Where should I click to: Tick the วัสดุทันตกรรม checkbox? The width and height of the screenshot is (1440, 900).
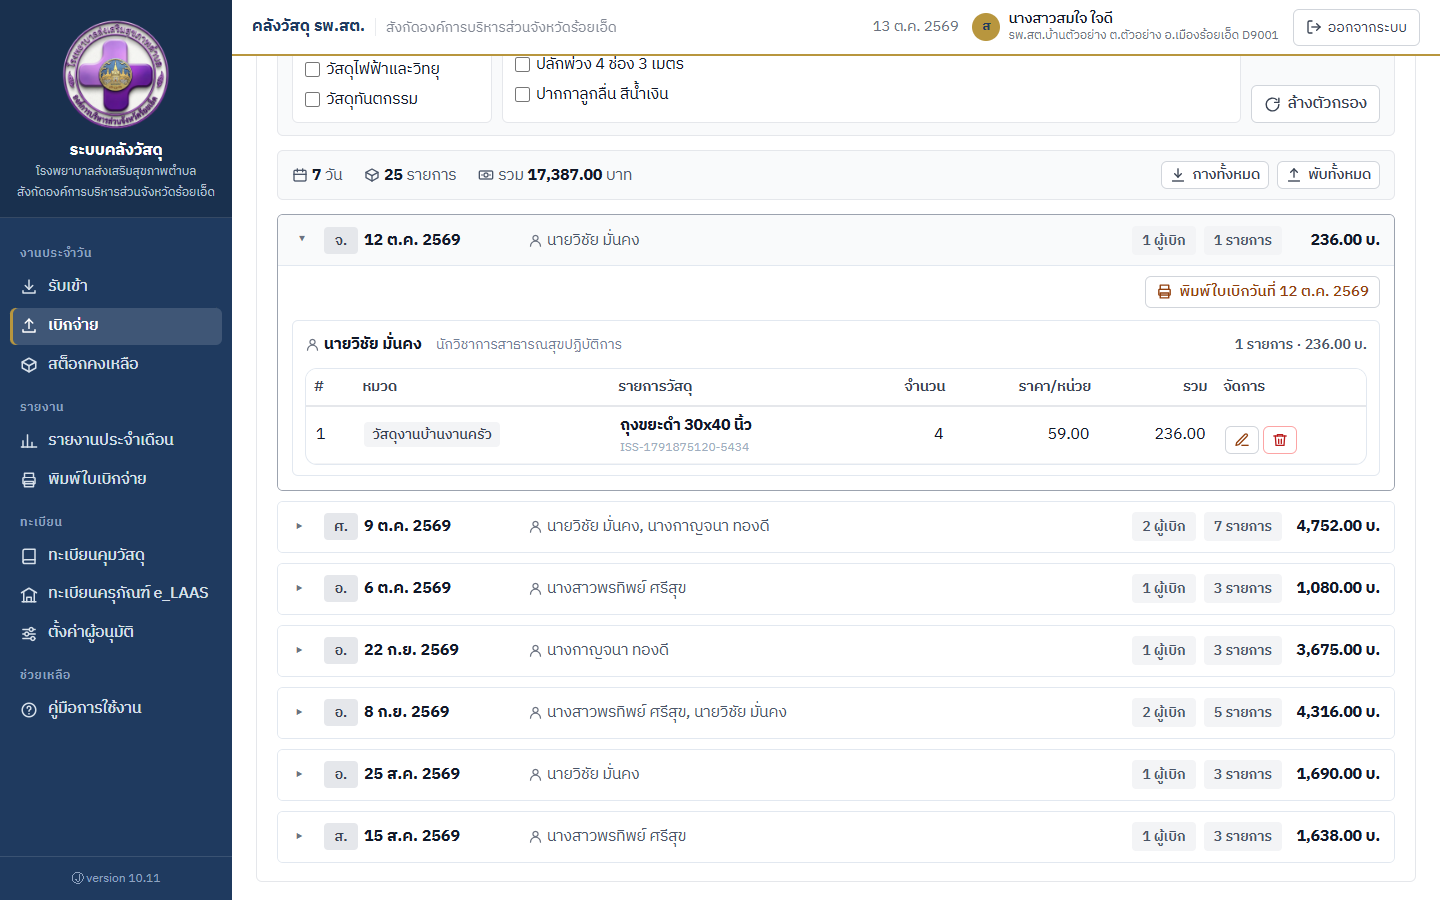(312, 100)
